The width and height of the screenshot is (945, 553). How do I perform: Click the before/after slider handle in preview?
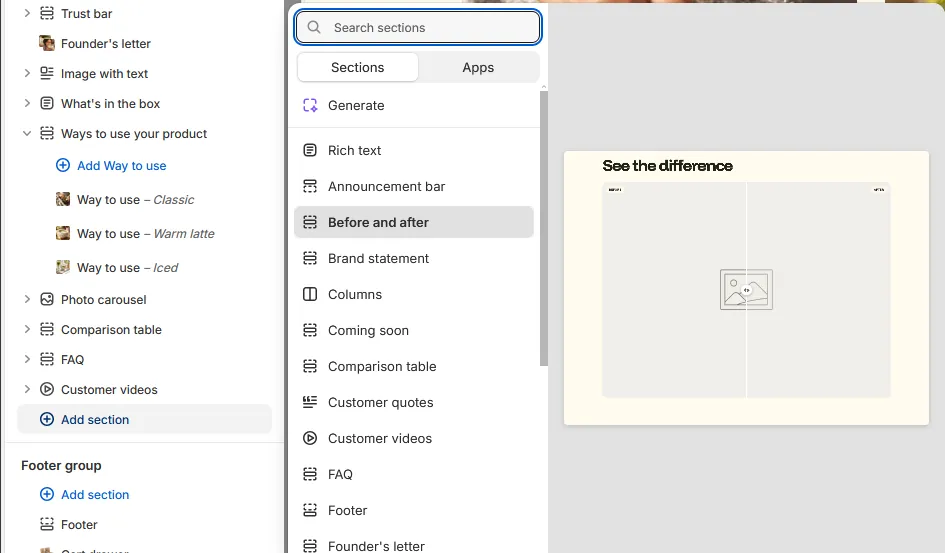tap(747, 290)
